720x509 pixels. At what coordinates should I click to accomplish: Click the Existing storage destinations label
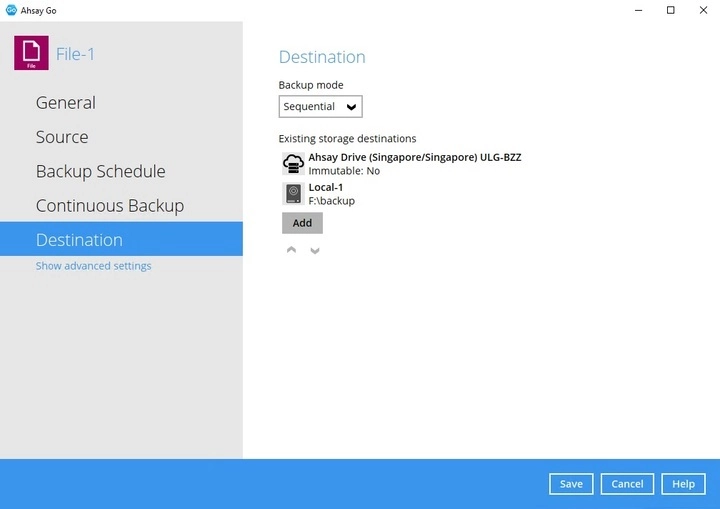[347, 139]
